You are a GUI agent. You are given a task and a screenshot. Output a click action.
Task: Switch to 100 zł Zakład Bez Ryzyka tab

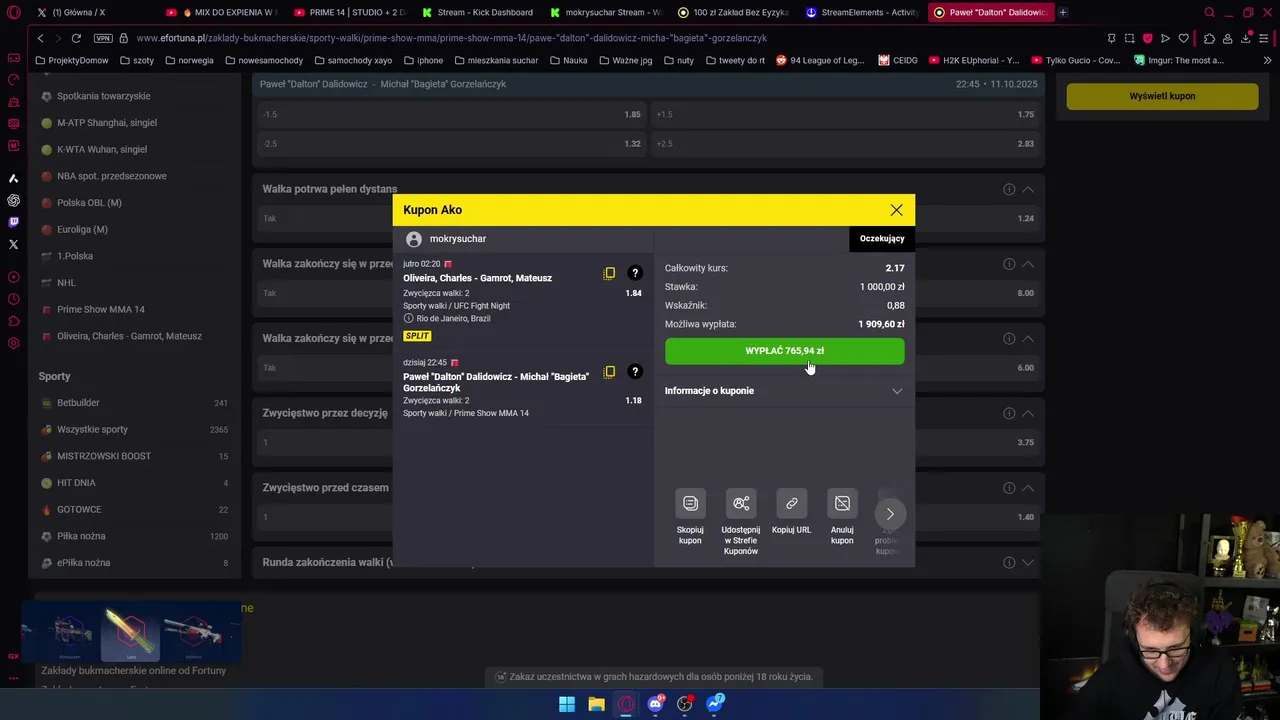tap(734, 13)
